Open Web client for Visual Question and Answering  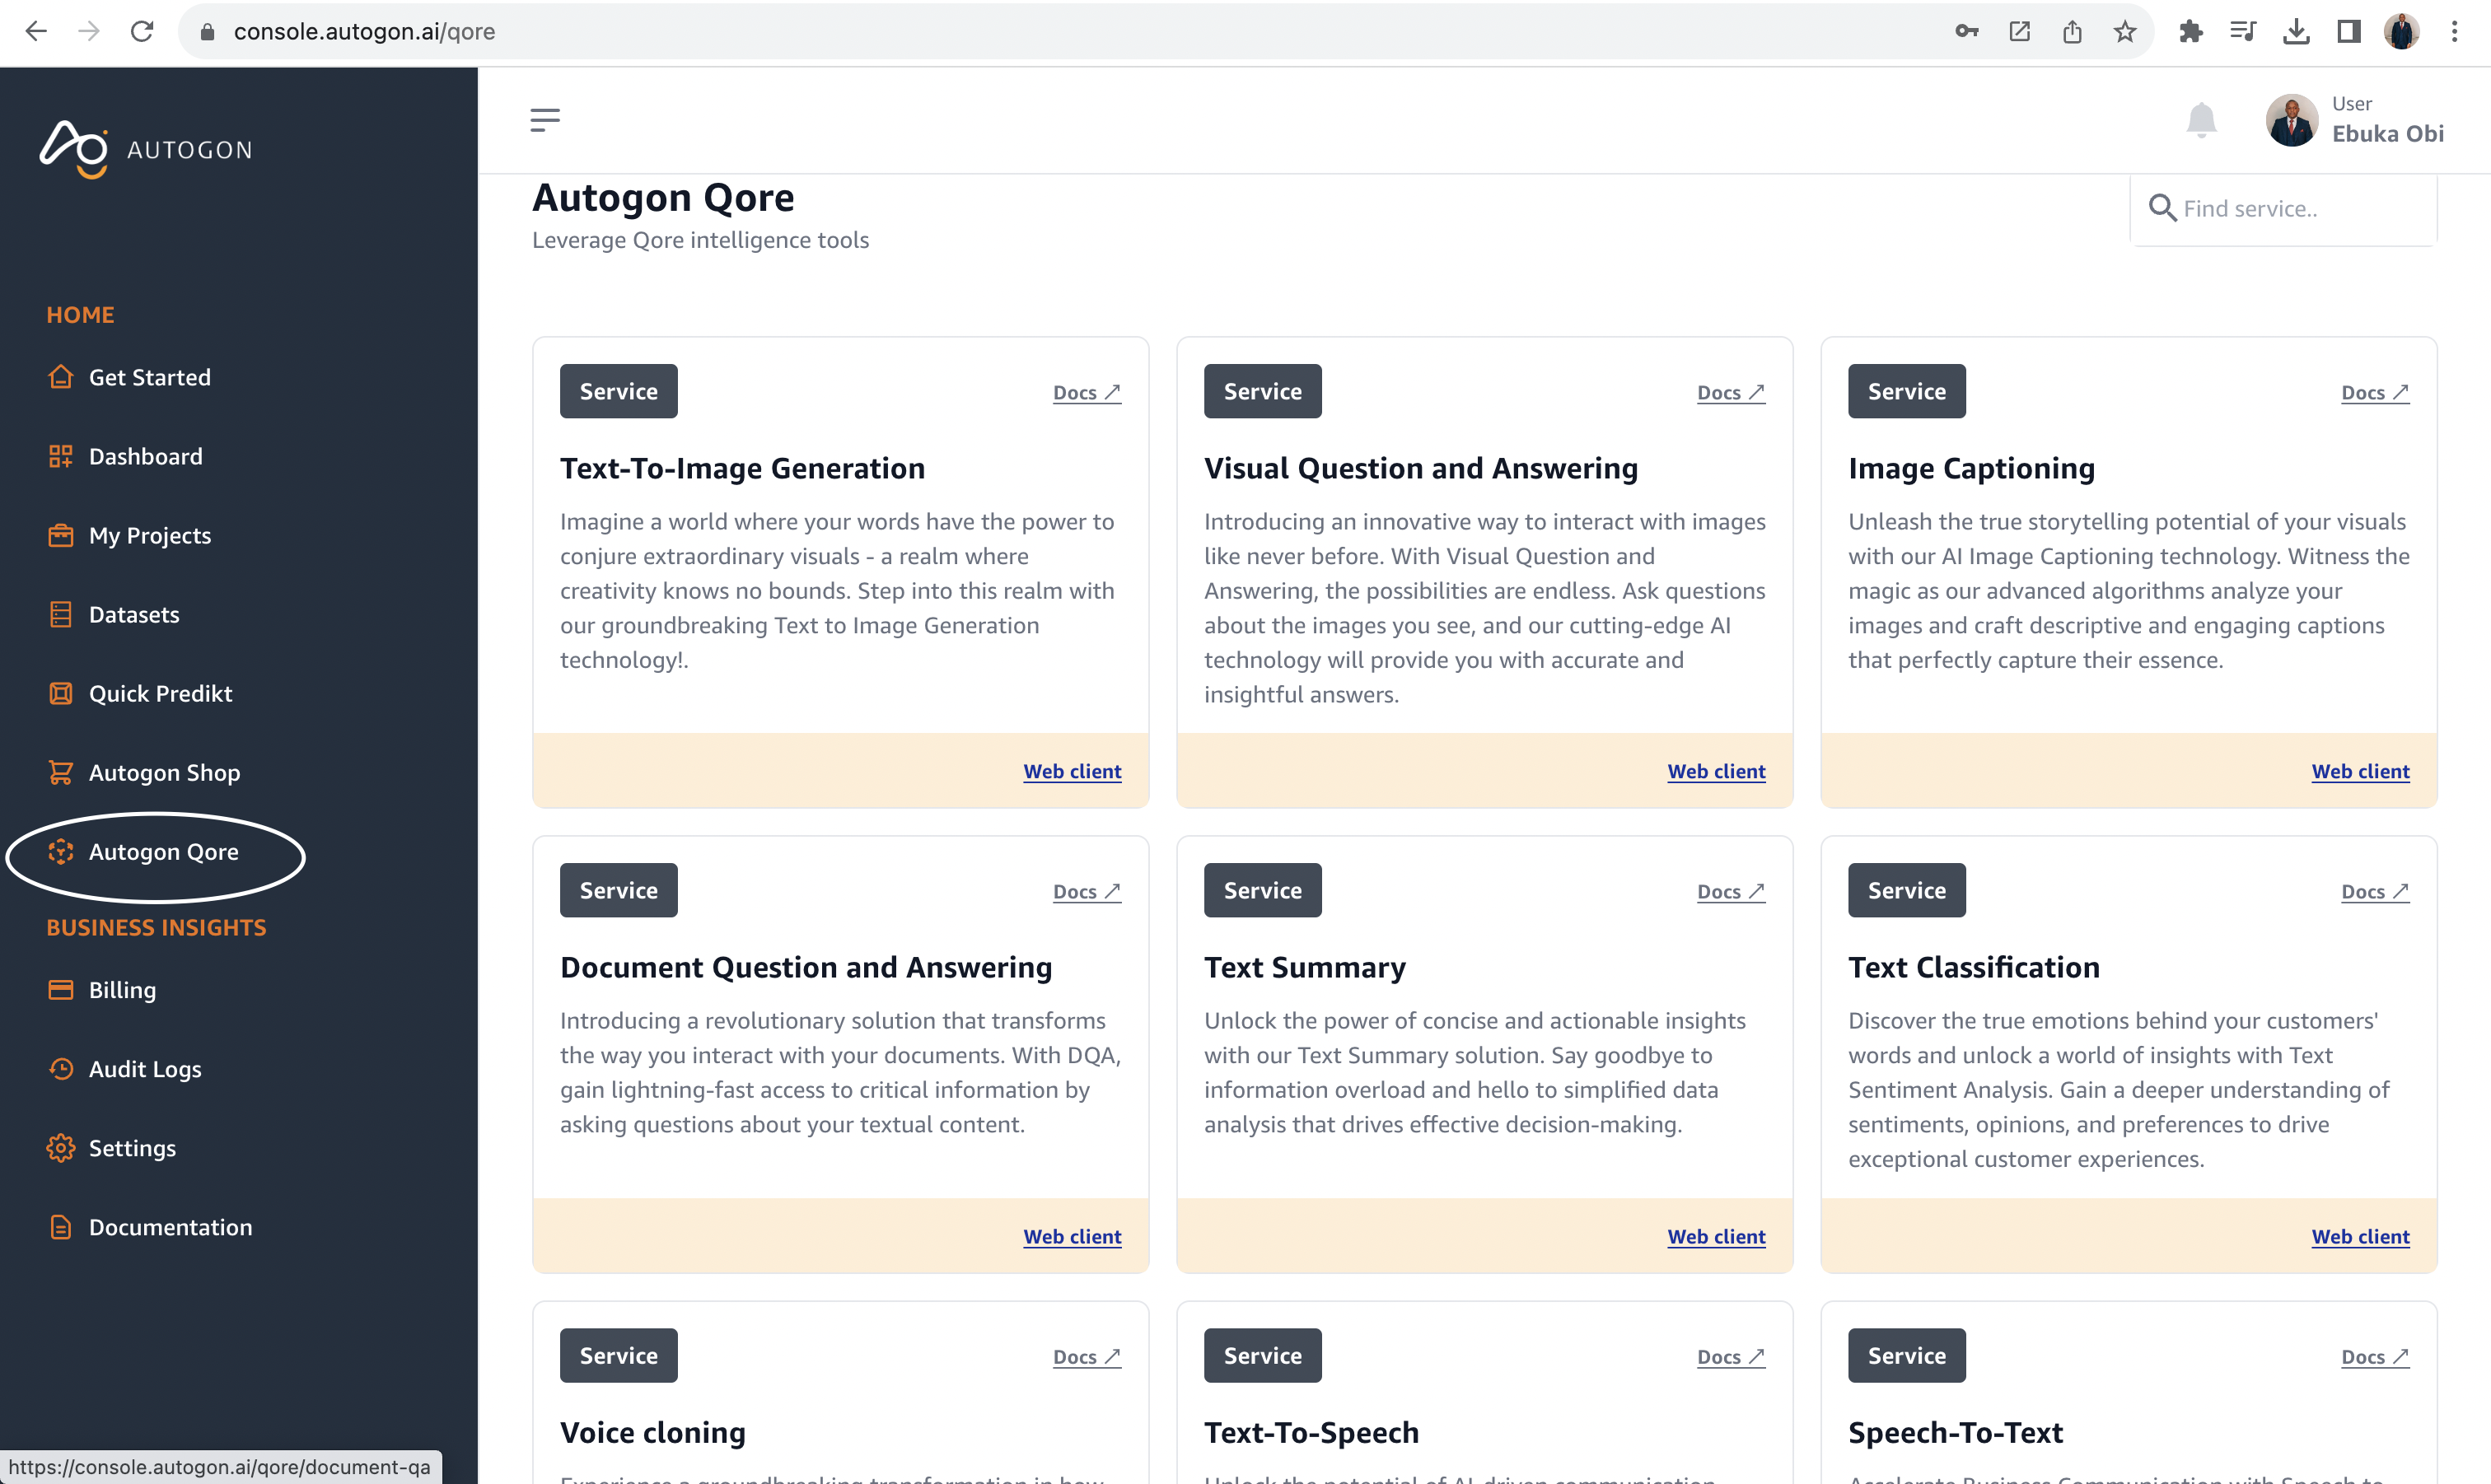[1716, 771]
